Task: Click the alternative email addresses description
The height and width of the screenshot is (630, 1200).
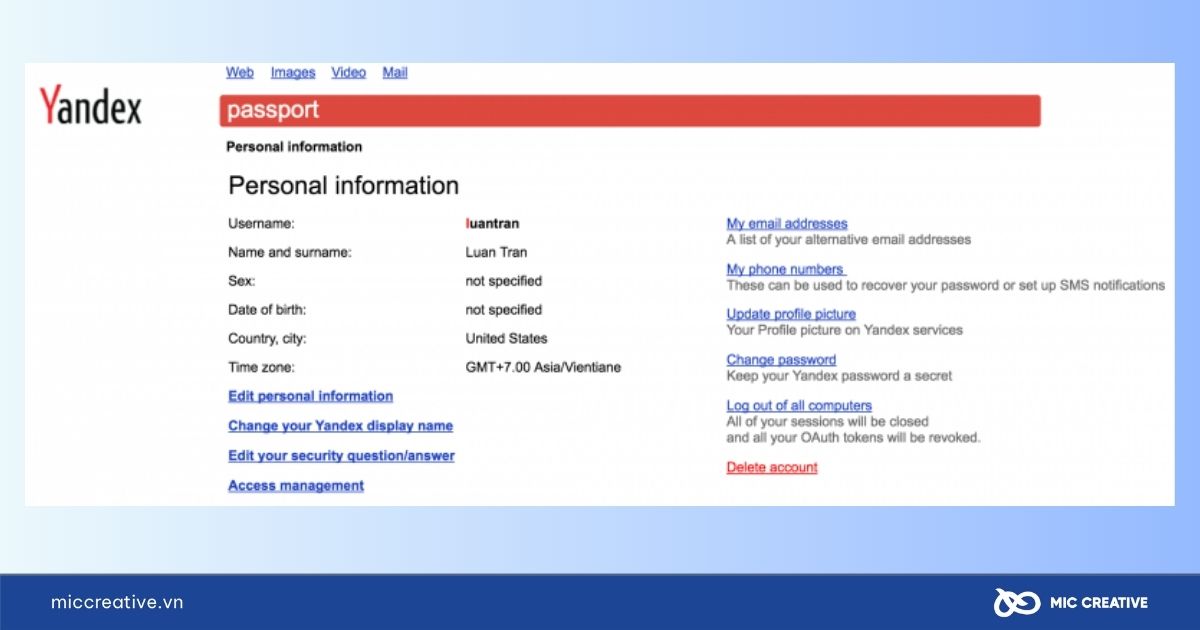Action: tap(848, 240)
